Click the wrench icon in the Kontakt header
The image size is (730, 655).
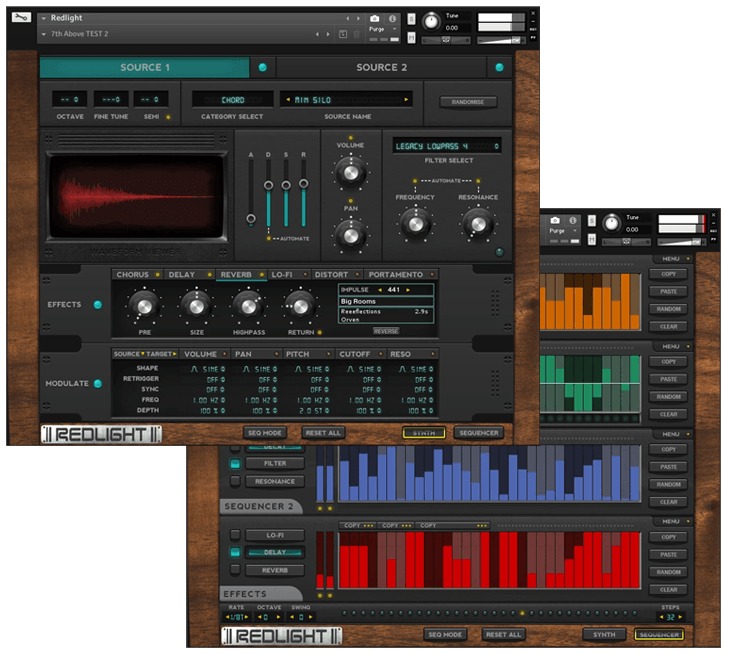coord(22,17)
